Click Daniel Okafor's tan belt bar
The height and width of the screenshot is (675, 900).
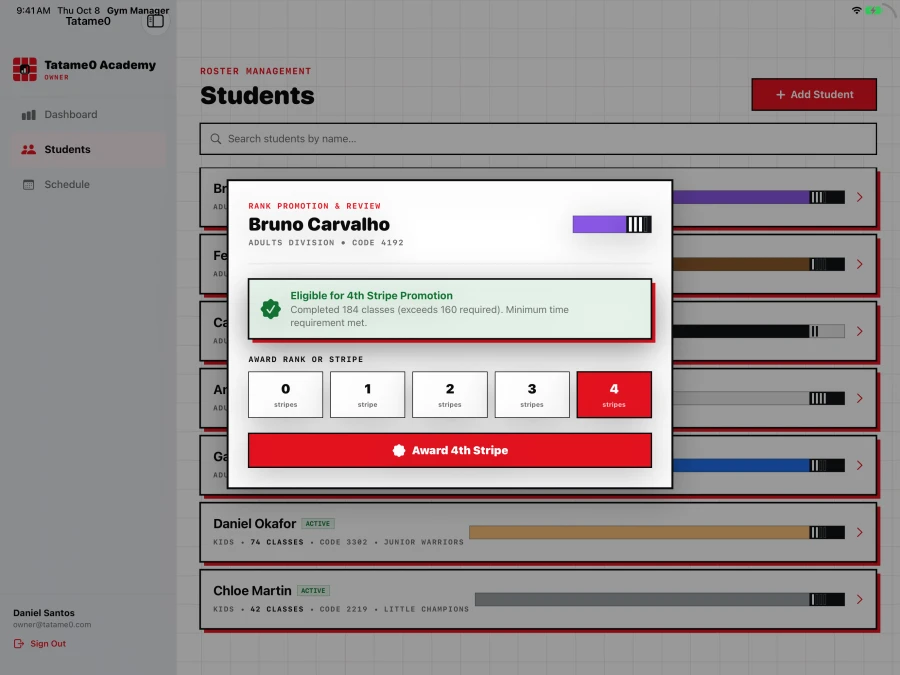(x=657, y=533)
